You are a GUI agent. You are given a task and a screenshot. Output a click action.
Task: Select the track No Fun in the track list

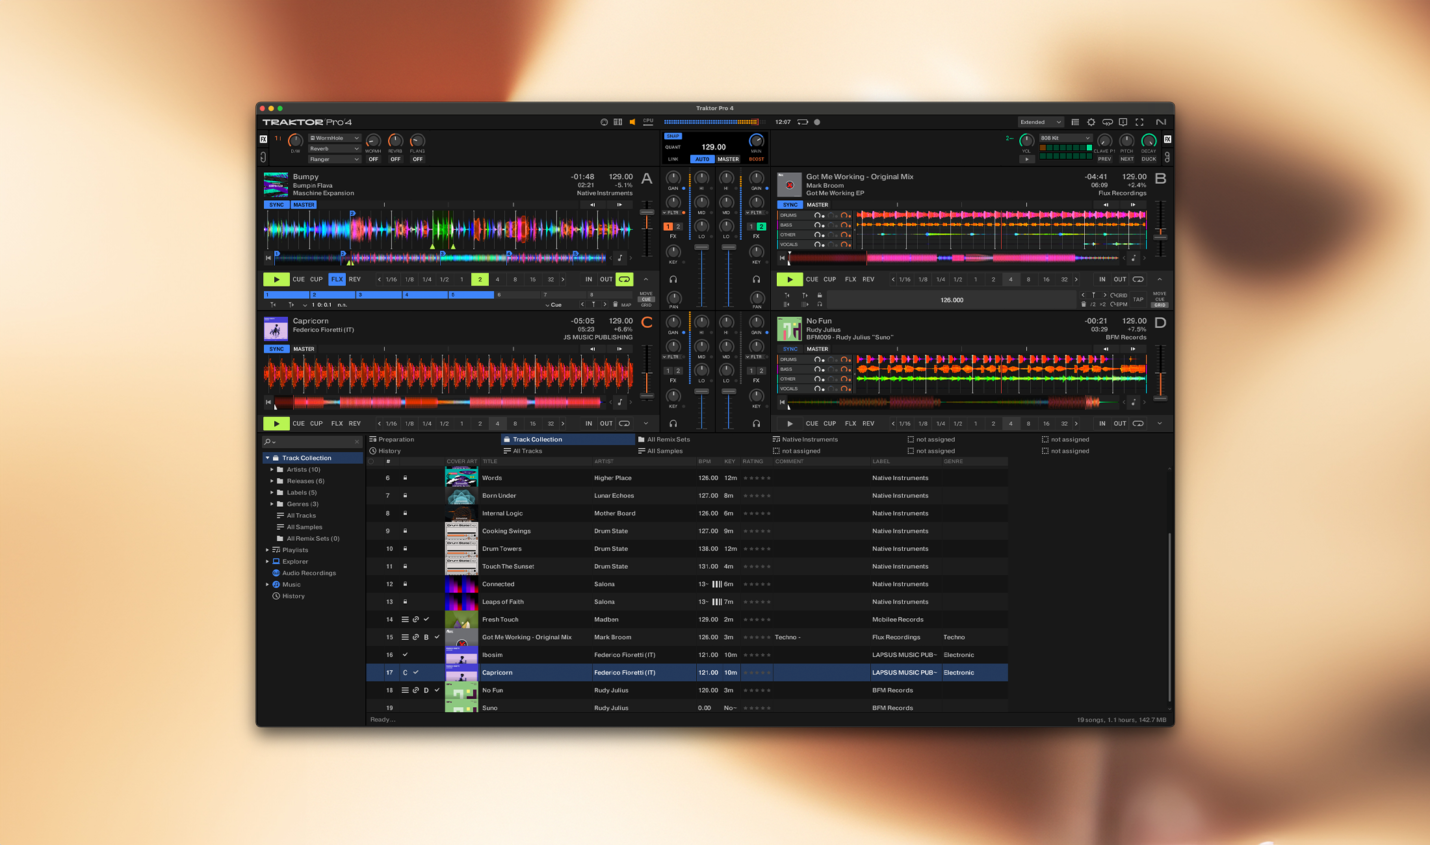(530, 690)
